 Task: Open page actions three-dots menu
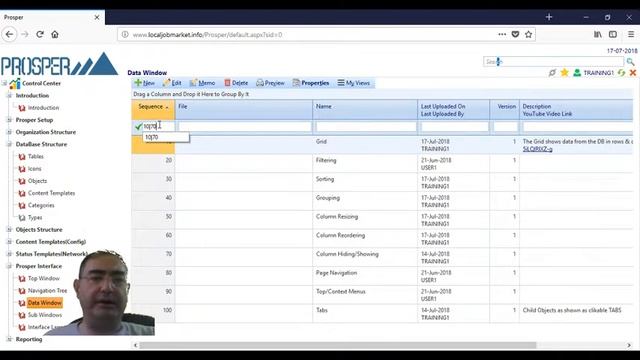pyautogui.click(x=502, y=34)
